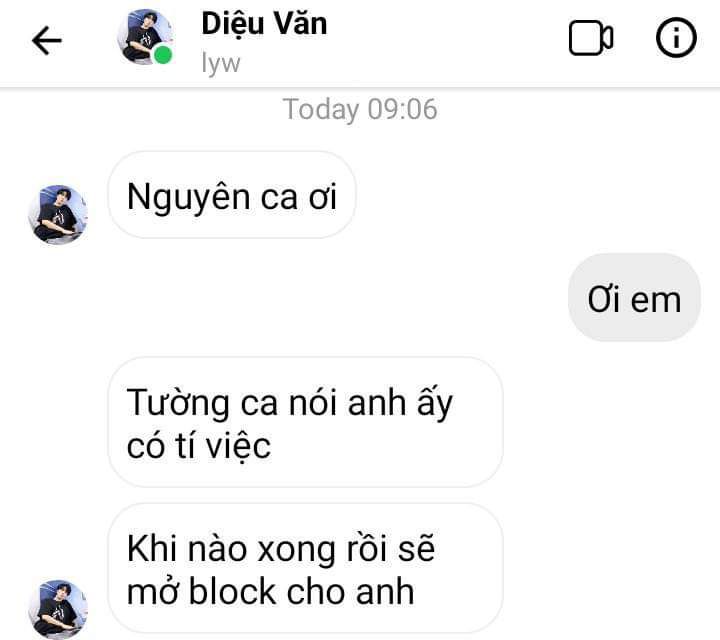The width and height of the screenshot is (720, 640).
Task: Tap avatar beside the "mở block" message
Action: [57, 609]
